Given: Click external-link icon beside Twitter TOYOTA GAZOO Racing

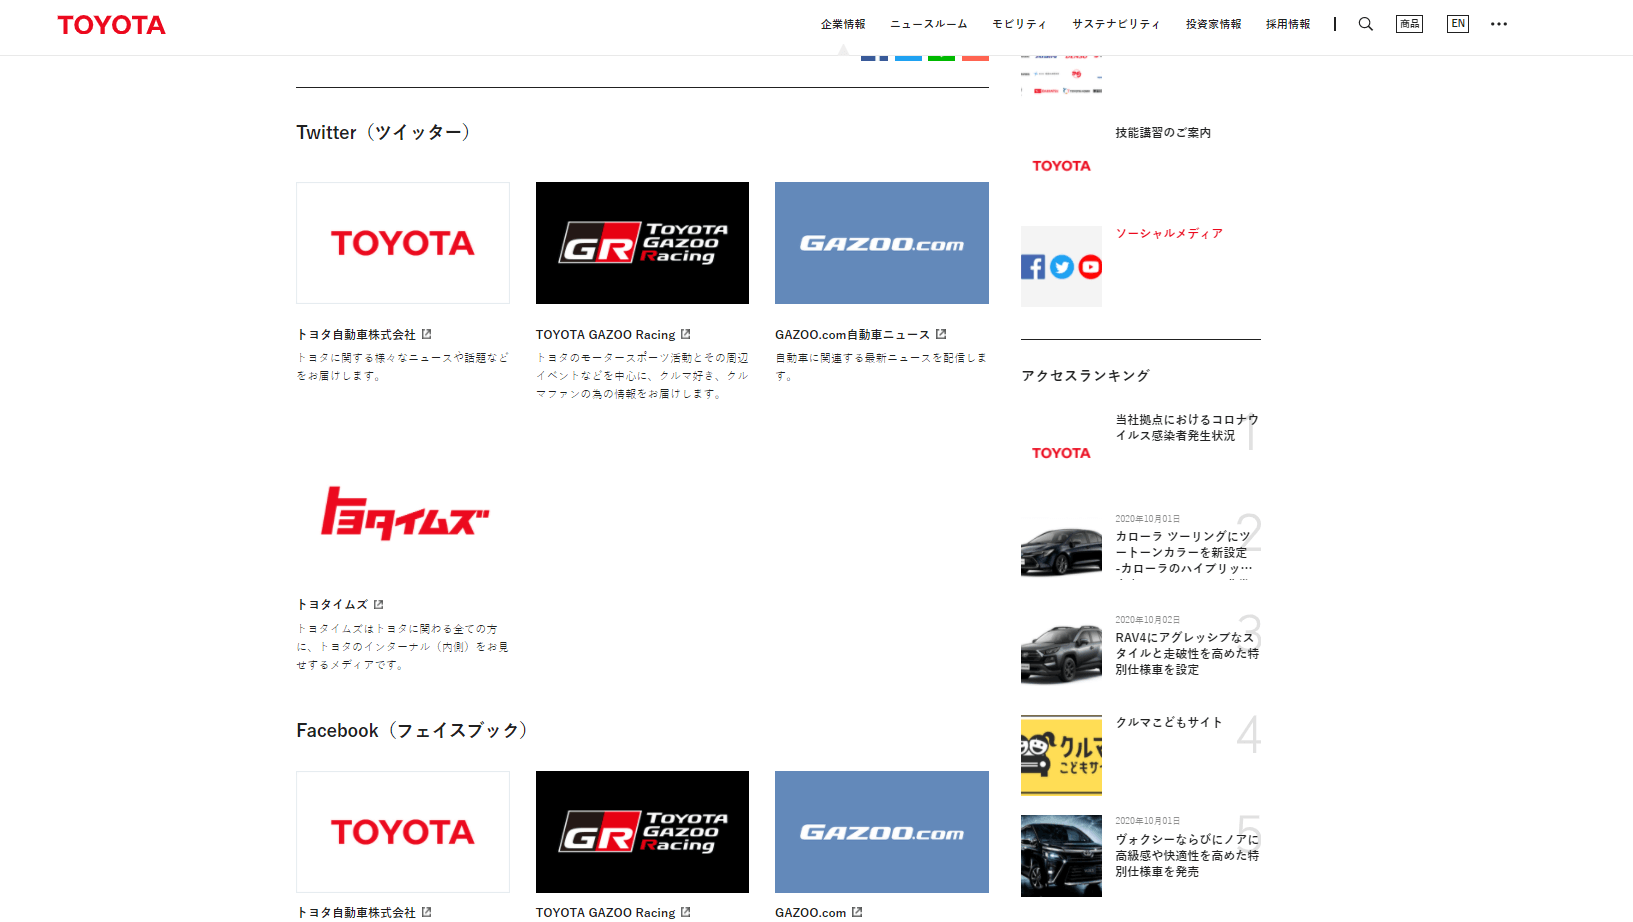Looking at the screenshot, I should (685, 334).
